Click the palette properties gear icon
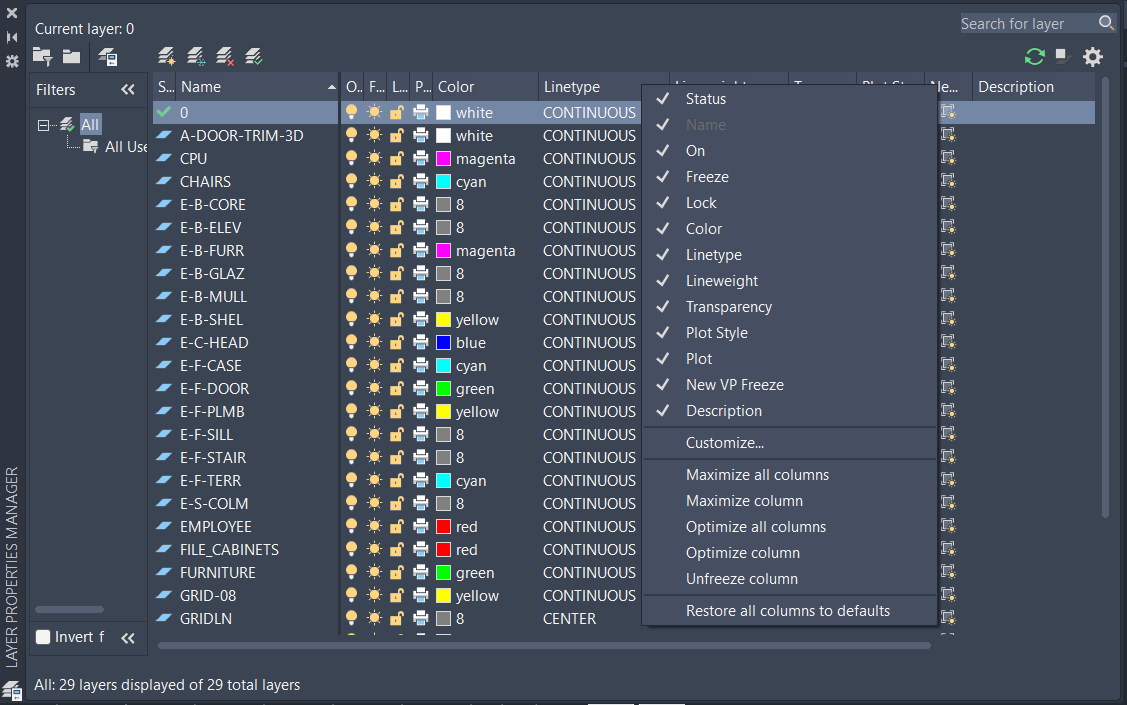The height and width of the screenshot is (705, 1127). [x=12, y=61]
